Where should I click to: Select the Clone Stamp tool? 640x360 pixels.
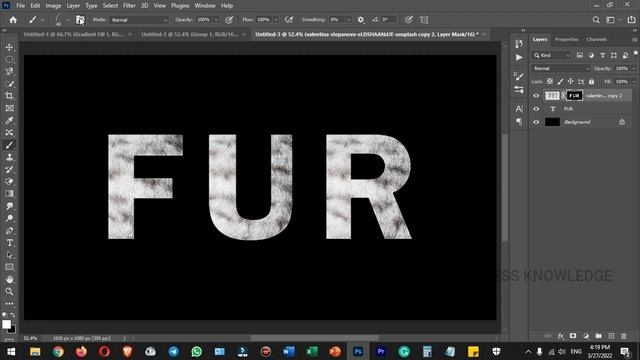pyautogui.click(x=9, y=157)
